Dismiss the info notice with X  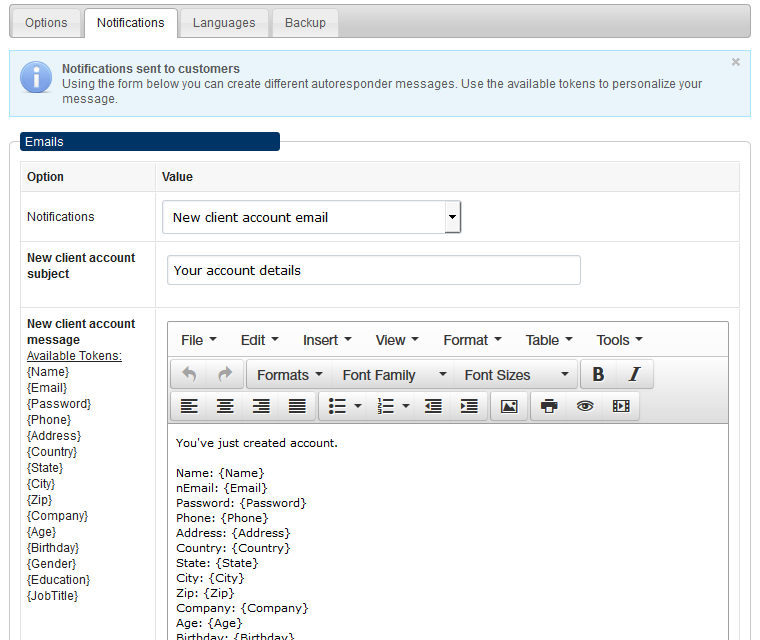(736, 62)
